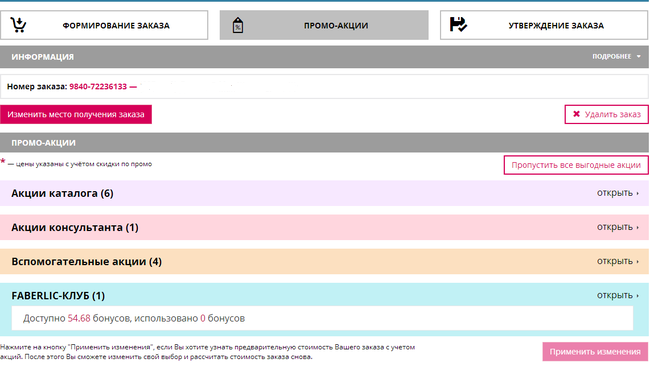
Task: Go to the Утверждение заказа step
Action: (x=544, y=25)
